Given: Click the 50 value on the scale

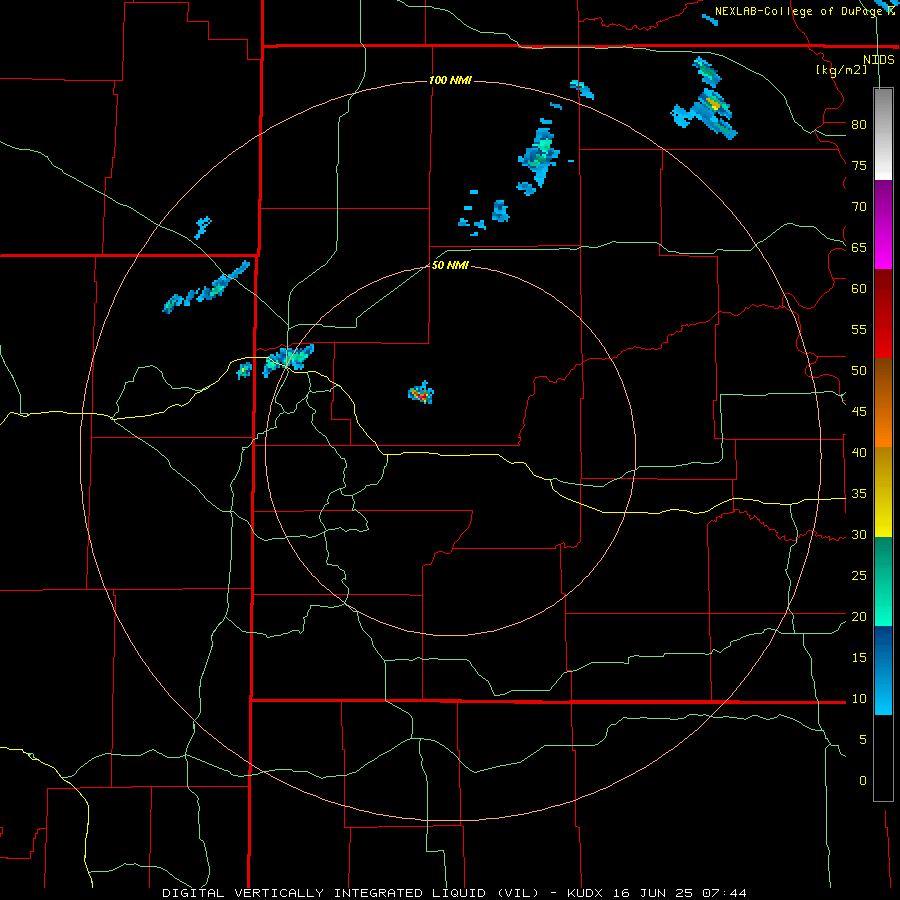Looking at the screenshot, I should 859,370.
